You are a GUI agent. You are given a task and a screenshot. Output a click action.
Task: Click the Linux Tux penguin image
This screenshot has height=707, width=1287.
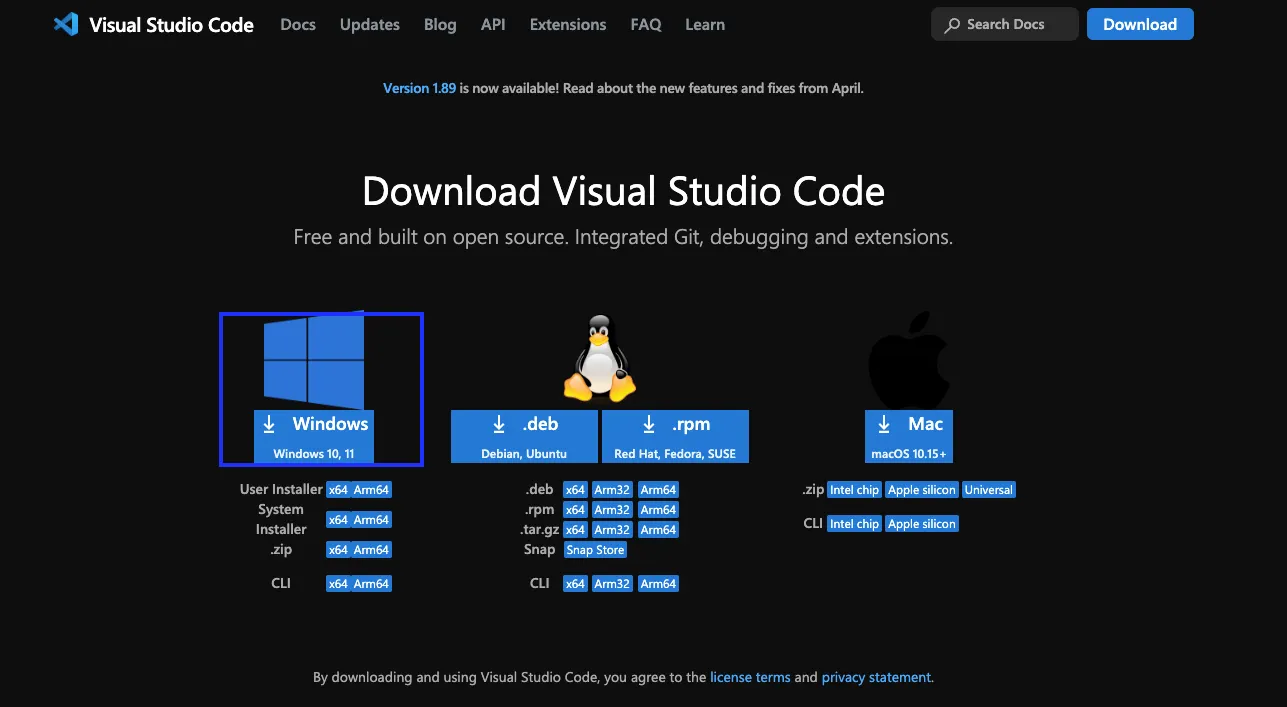pos(600,359)
